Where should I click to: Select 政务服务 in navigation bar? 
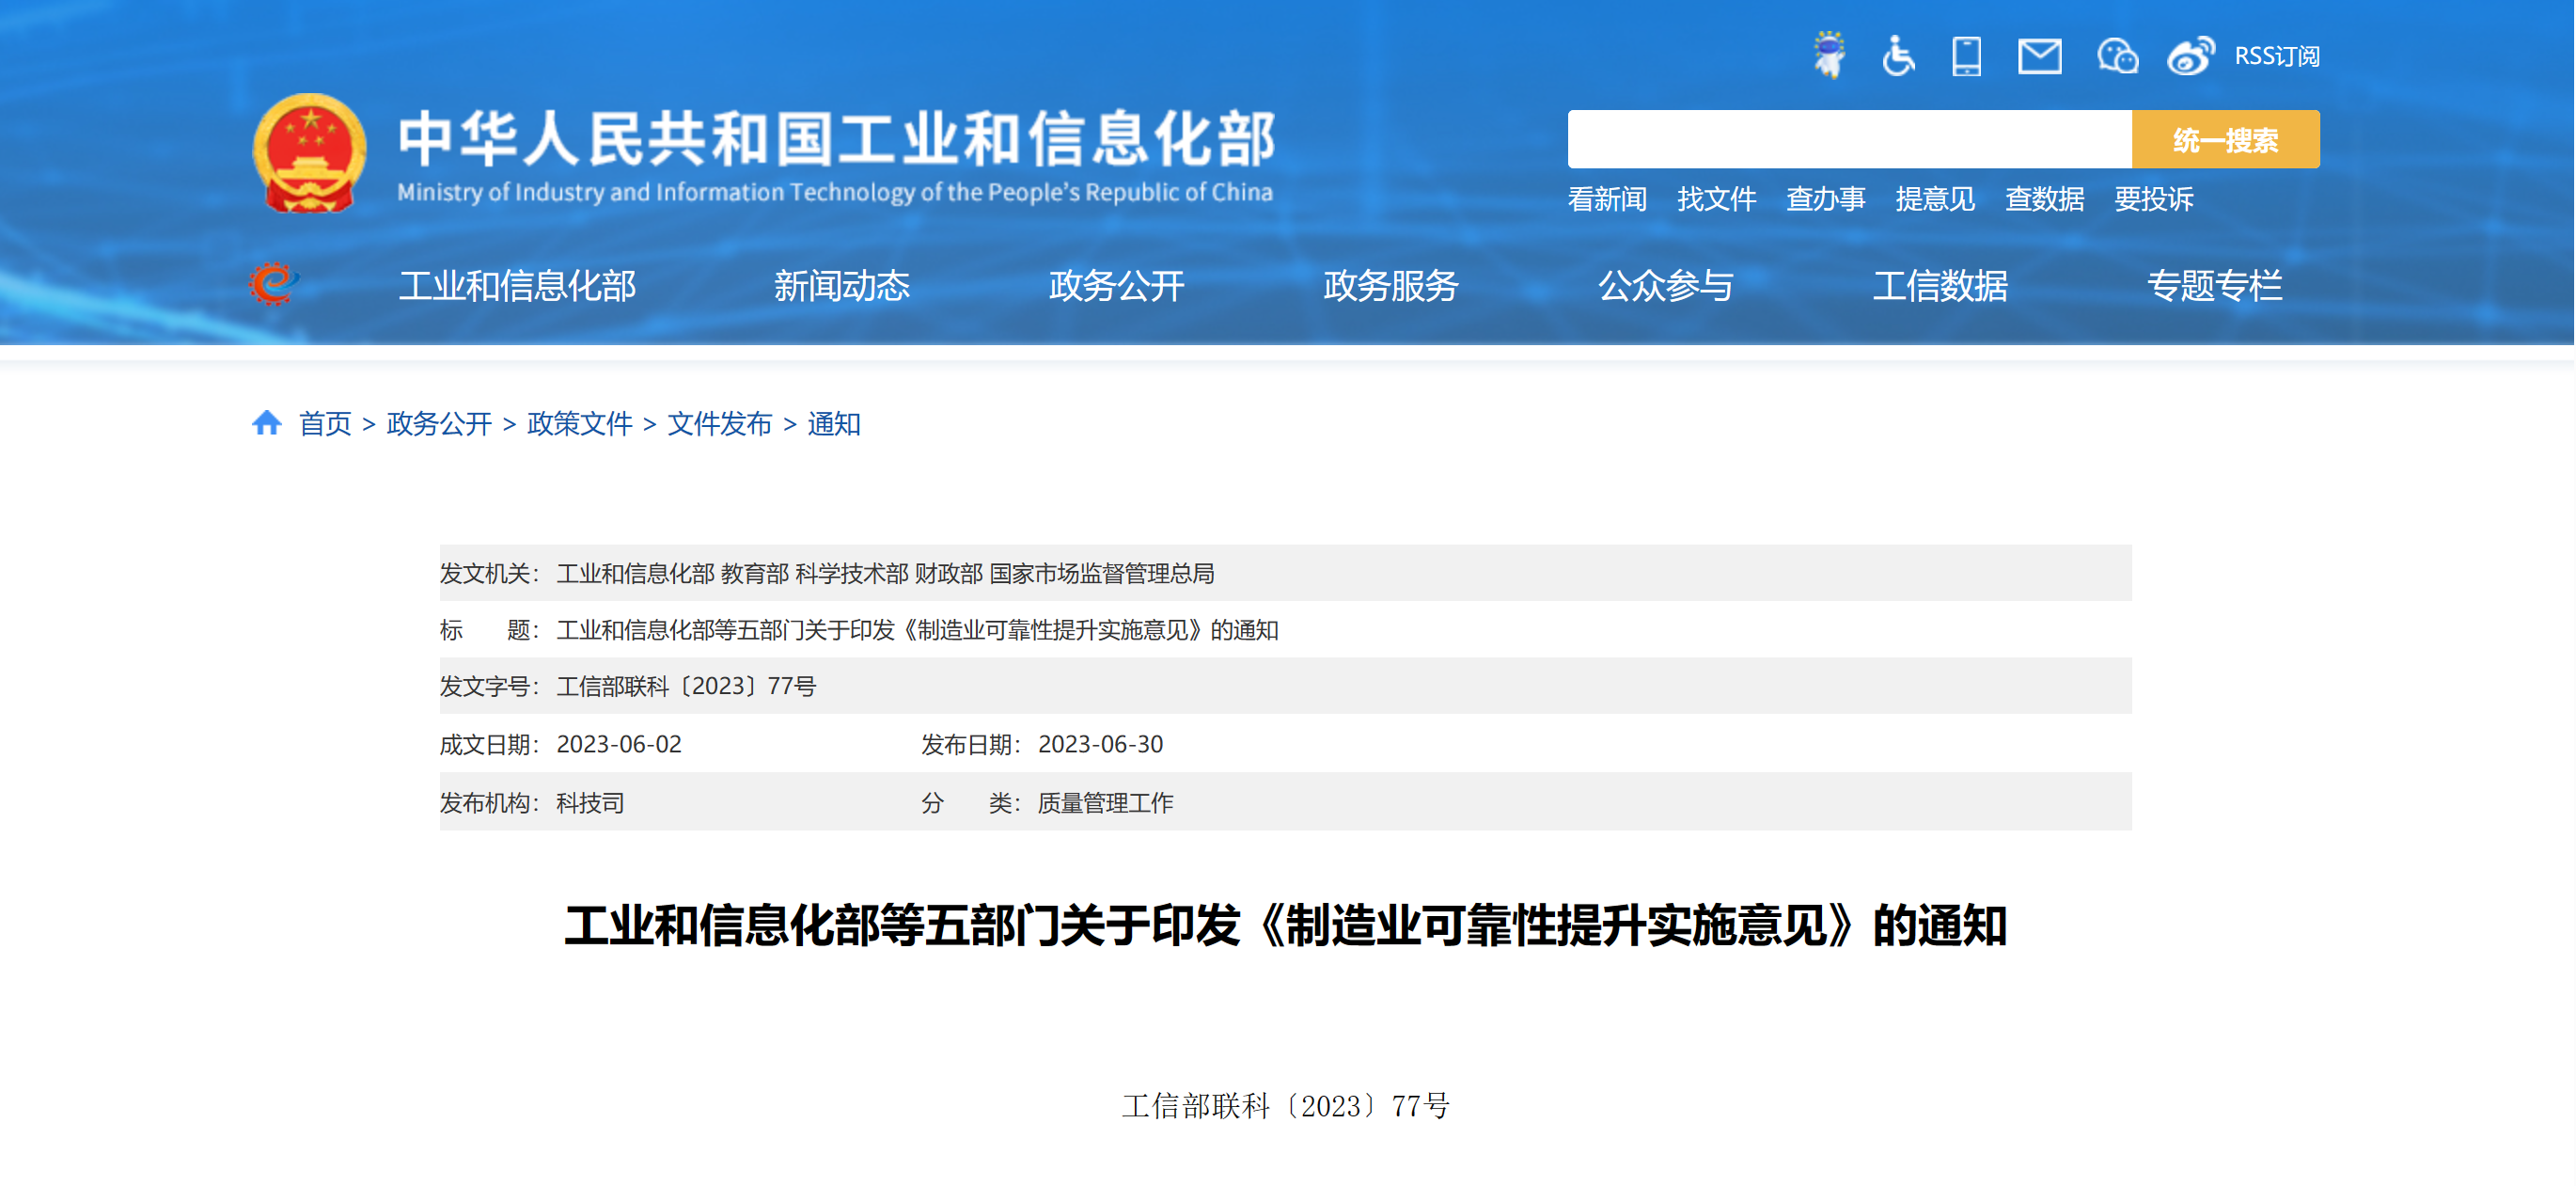coord(1390,286)
